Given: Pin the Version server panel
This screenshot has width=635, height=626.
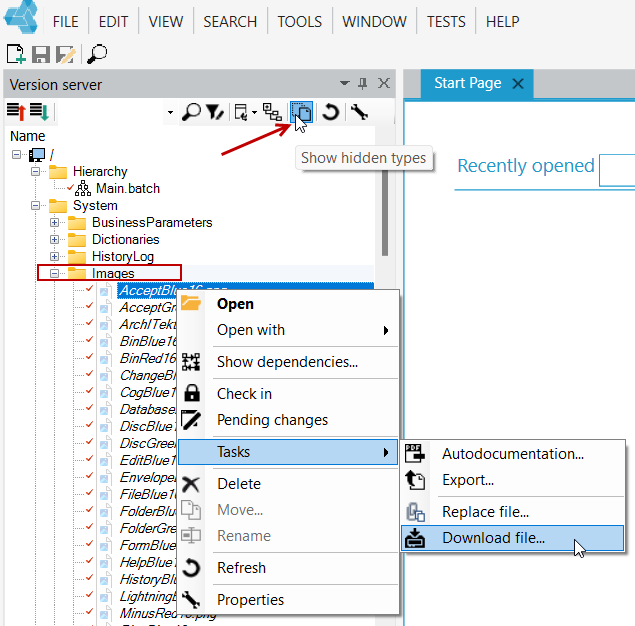Looking at the screenshot, I should 363,83.
